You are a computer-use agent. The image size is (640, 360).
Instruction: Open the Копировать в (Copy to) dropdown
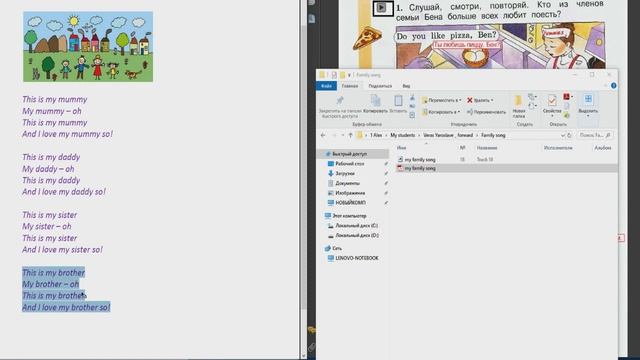coord(442,112)
